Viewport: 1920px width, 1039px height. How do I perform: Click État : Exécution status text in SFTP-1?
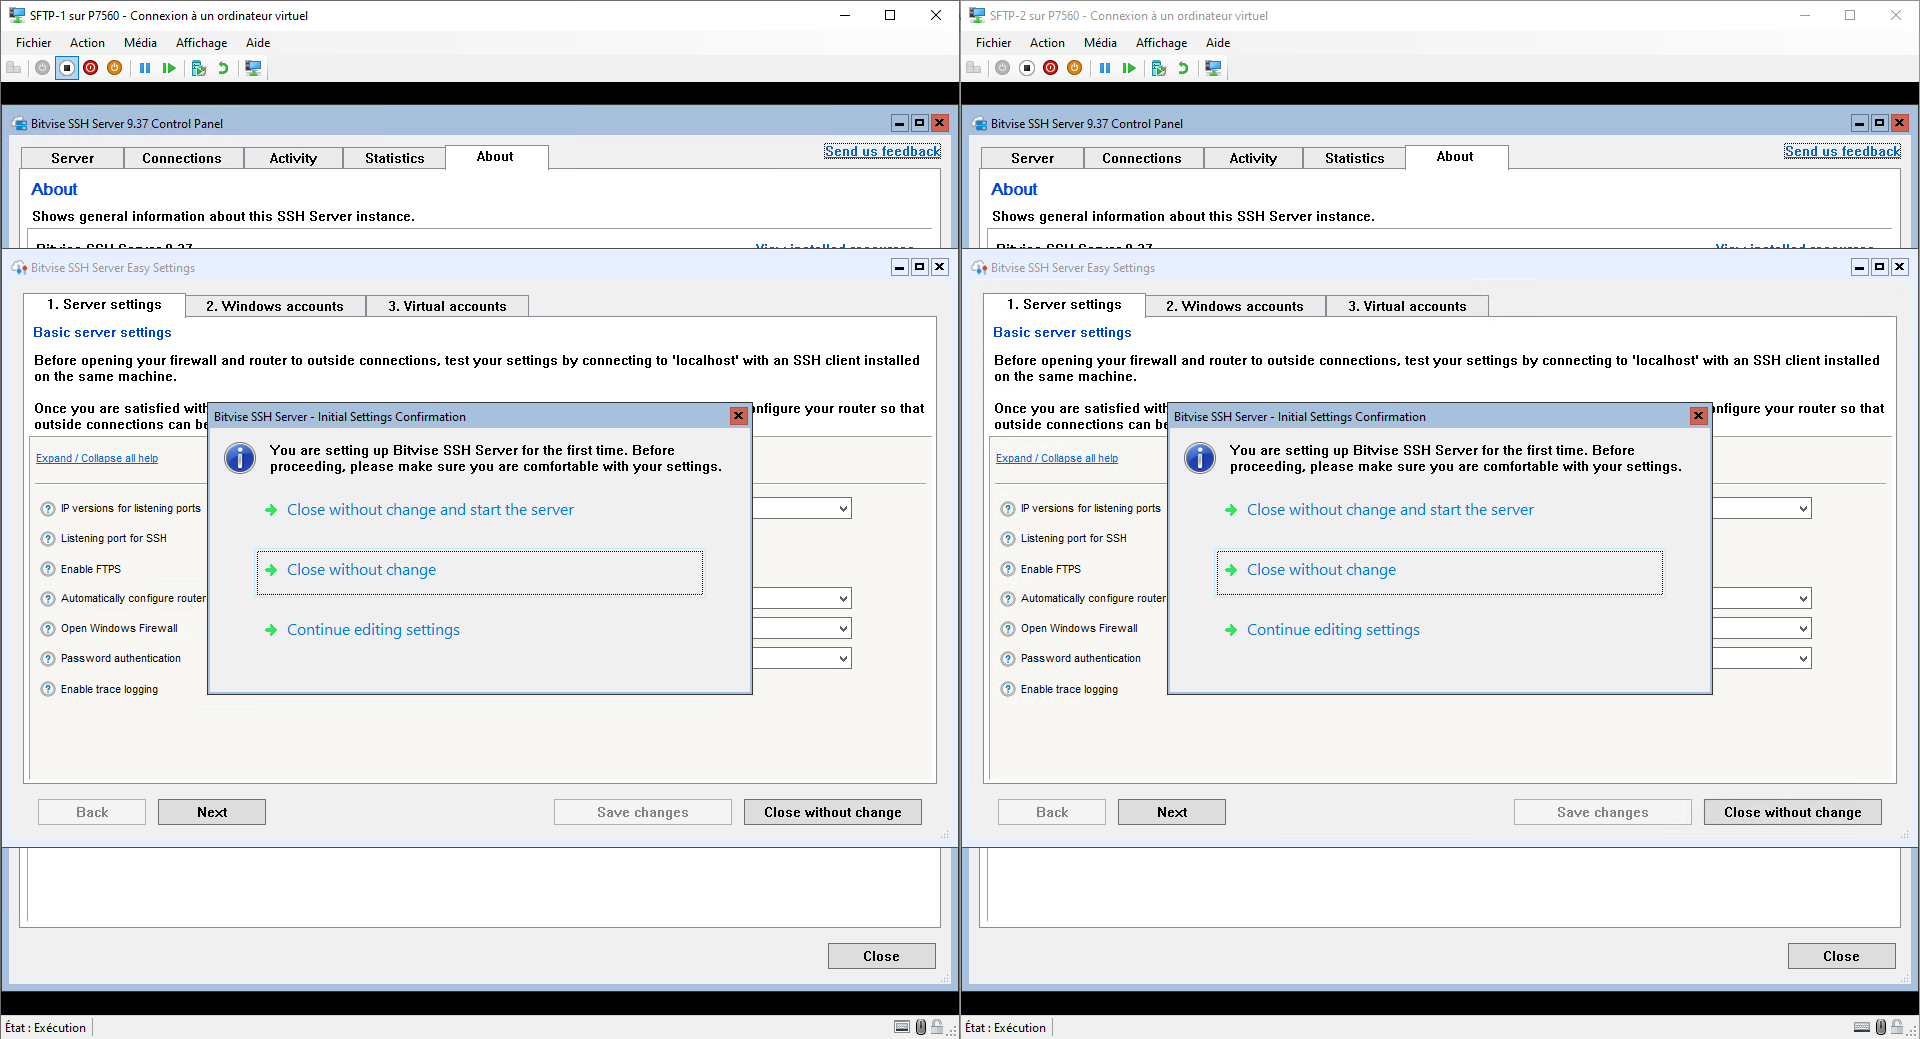(46, 1027)
